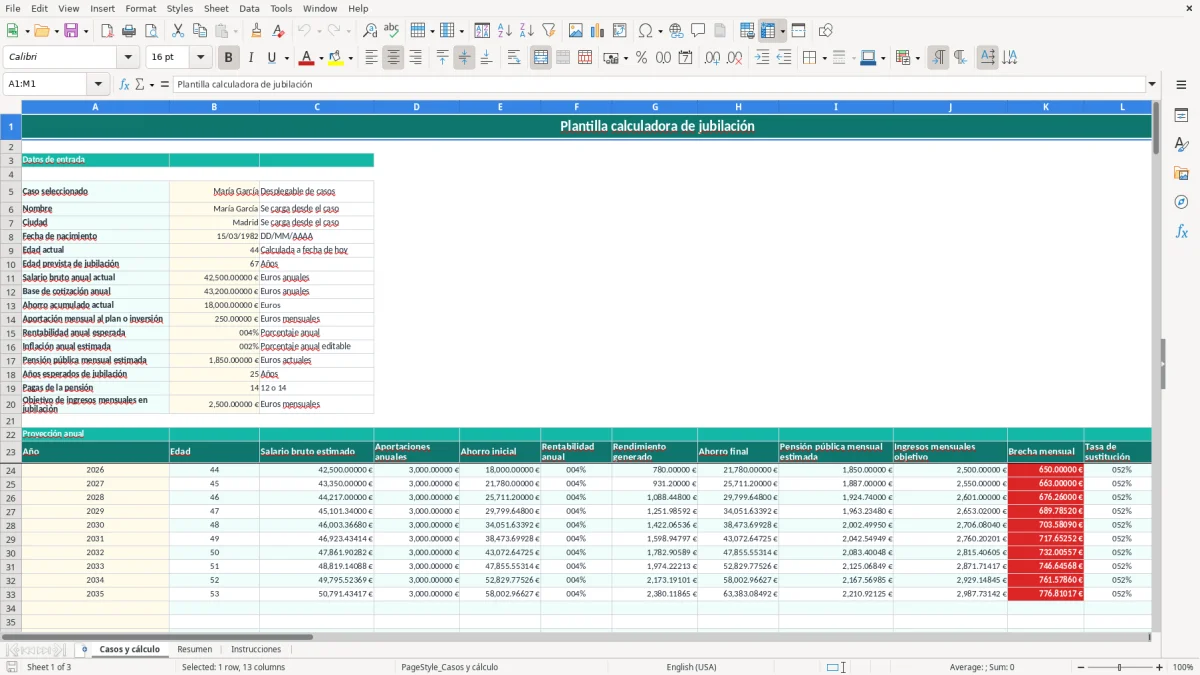This screenshot has width=1200, height=675.
Task: Adjust the zoom slider handle
Action: pyautogui.click(x=1119, y=667)
